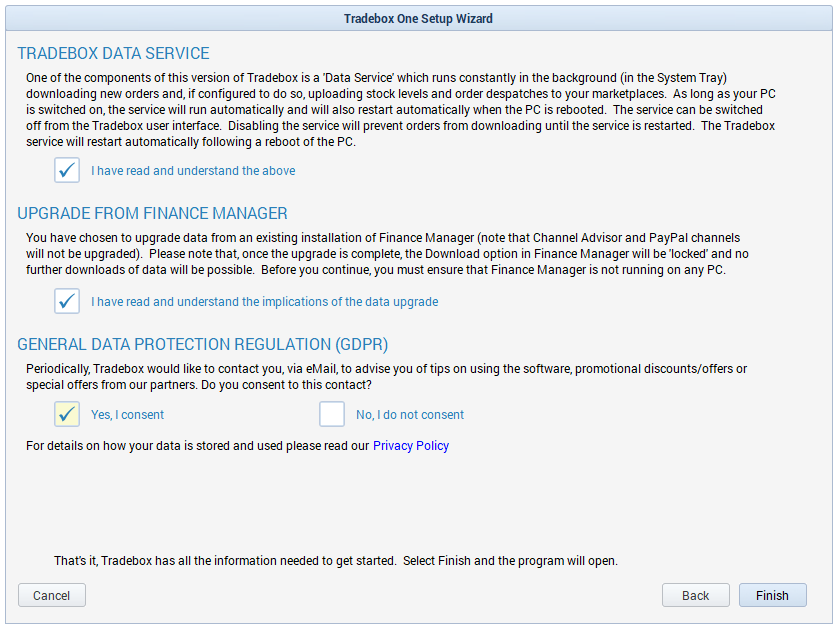Click the Data Service description paragraph

(x=400, y=110)
